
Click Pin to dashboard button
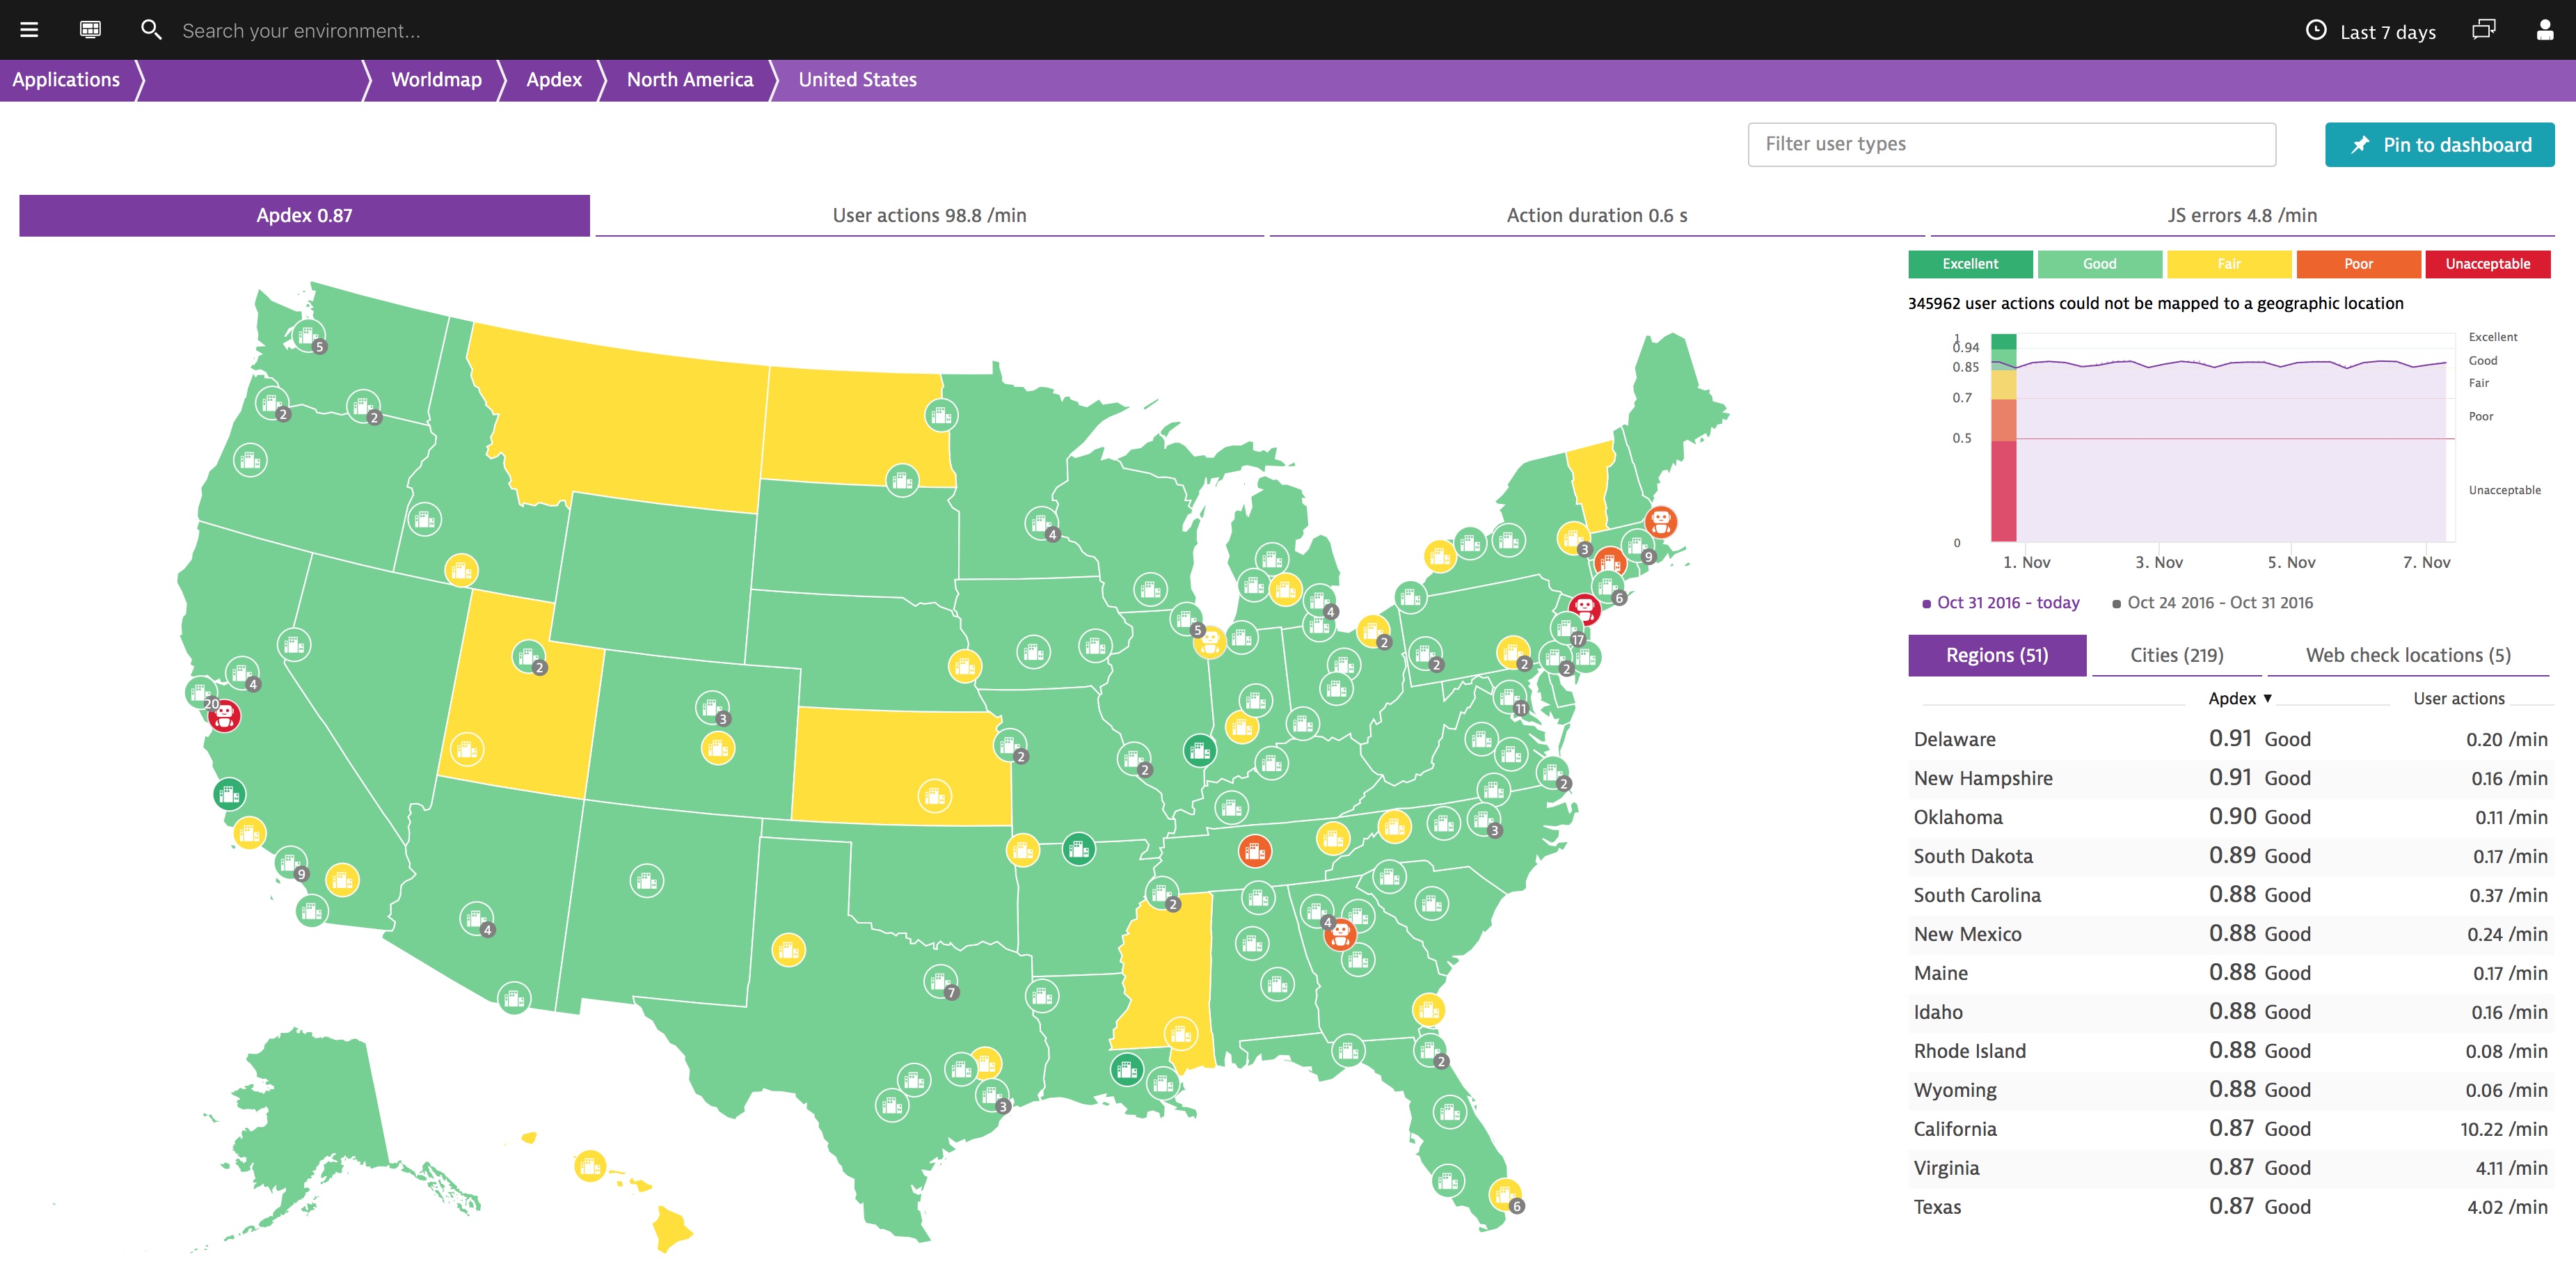point(2439,145)
